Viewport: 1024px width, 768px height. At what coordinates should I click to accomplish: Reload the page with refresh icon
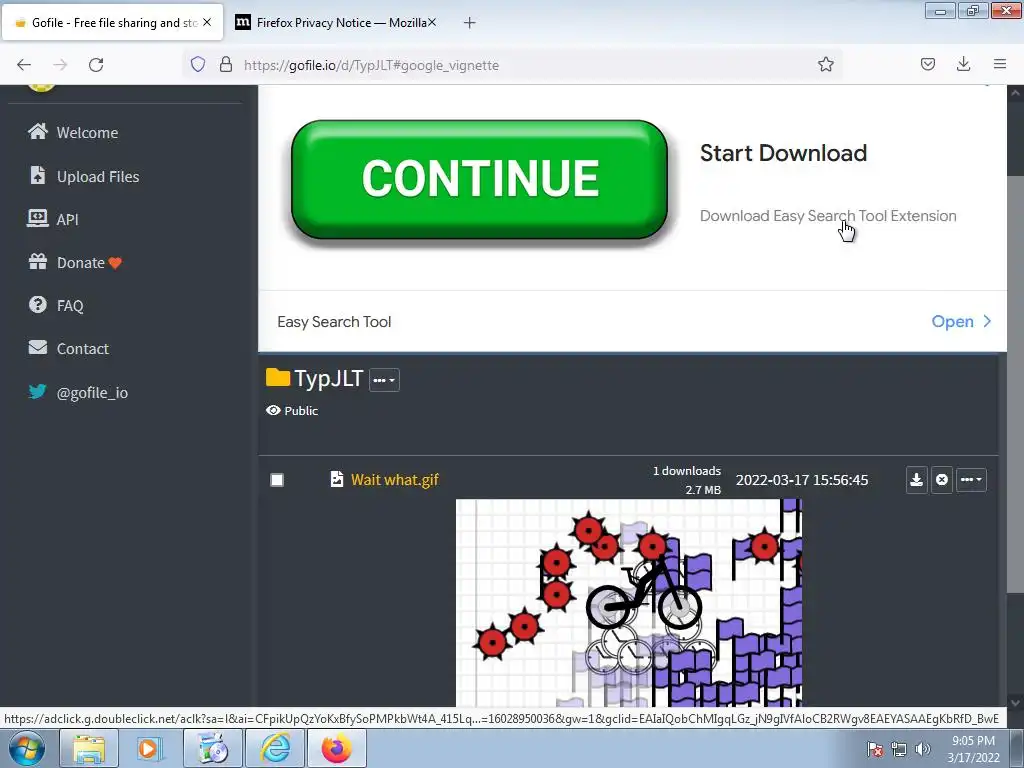(x=96, y=65)
